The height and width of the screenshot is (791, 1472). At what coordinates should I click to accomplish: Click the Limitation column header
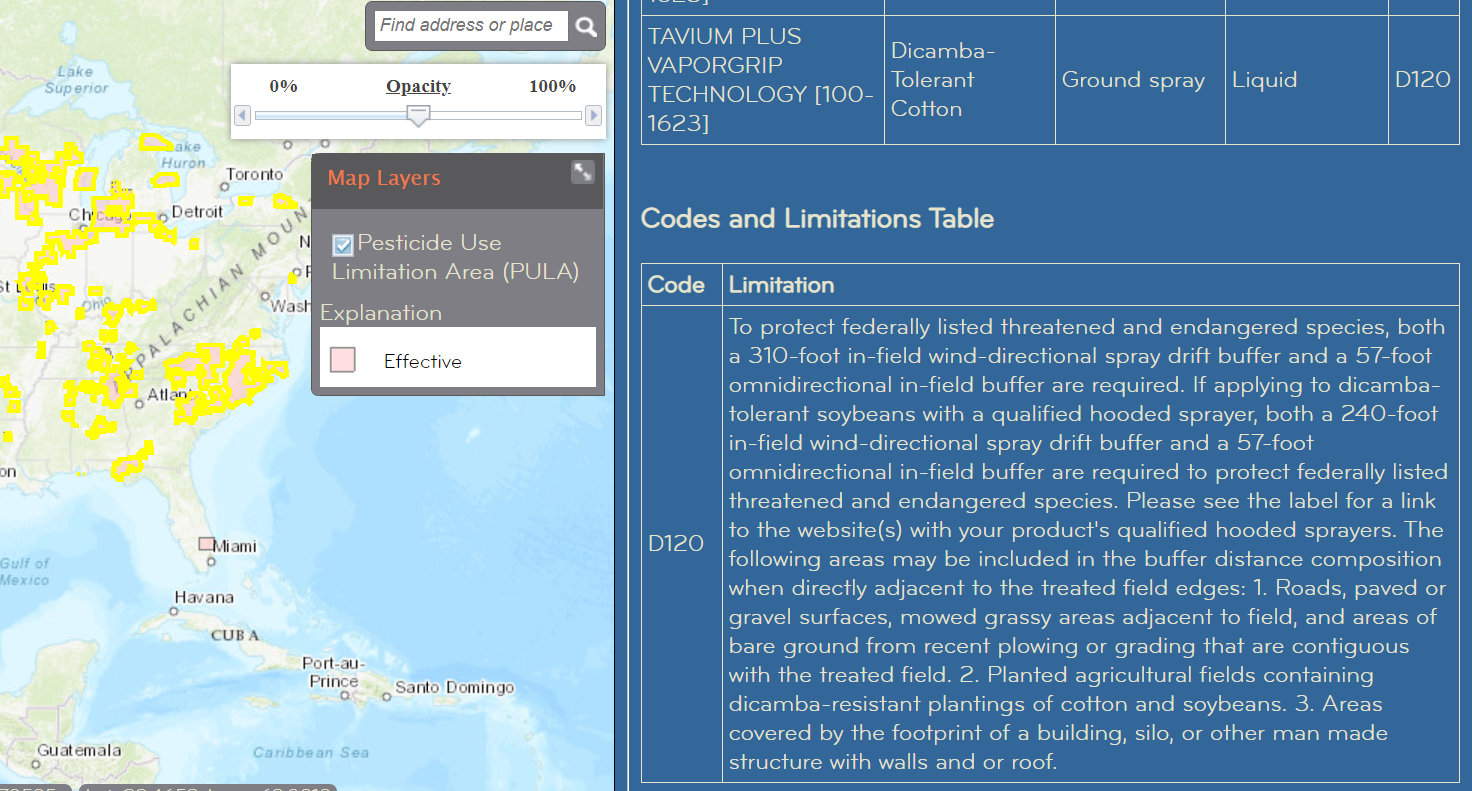pos(781,285)
